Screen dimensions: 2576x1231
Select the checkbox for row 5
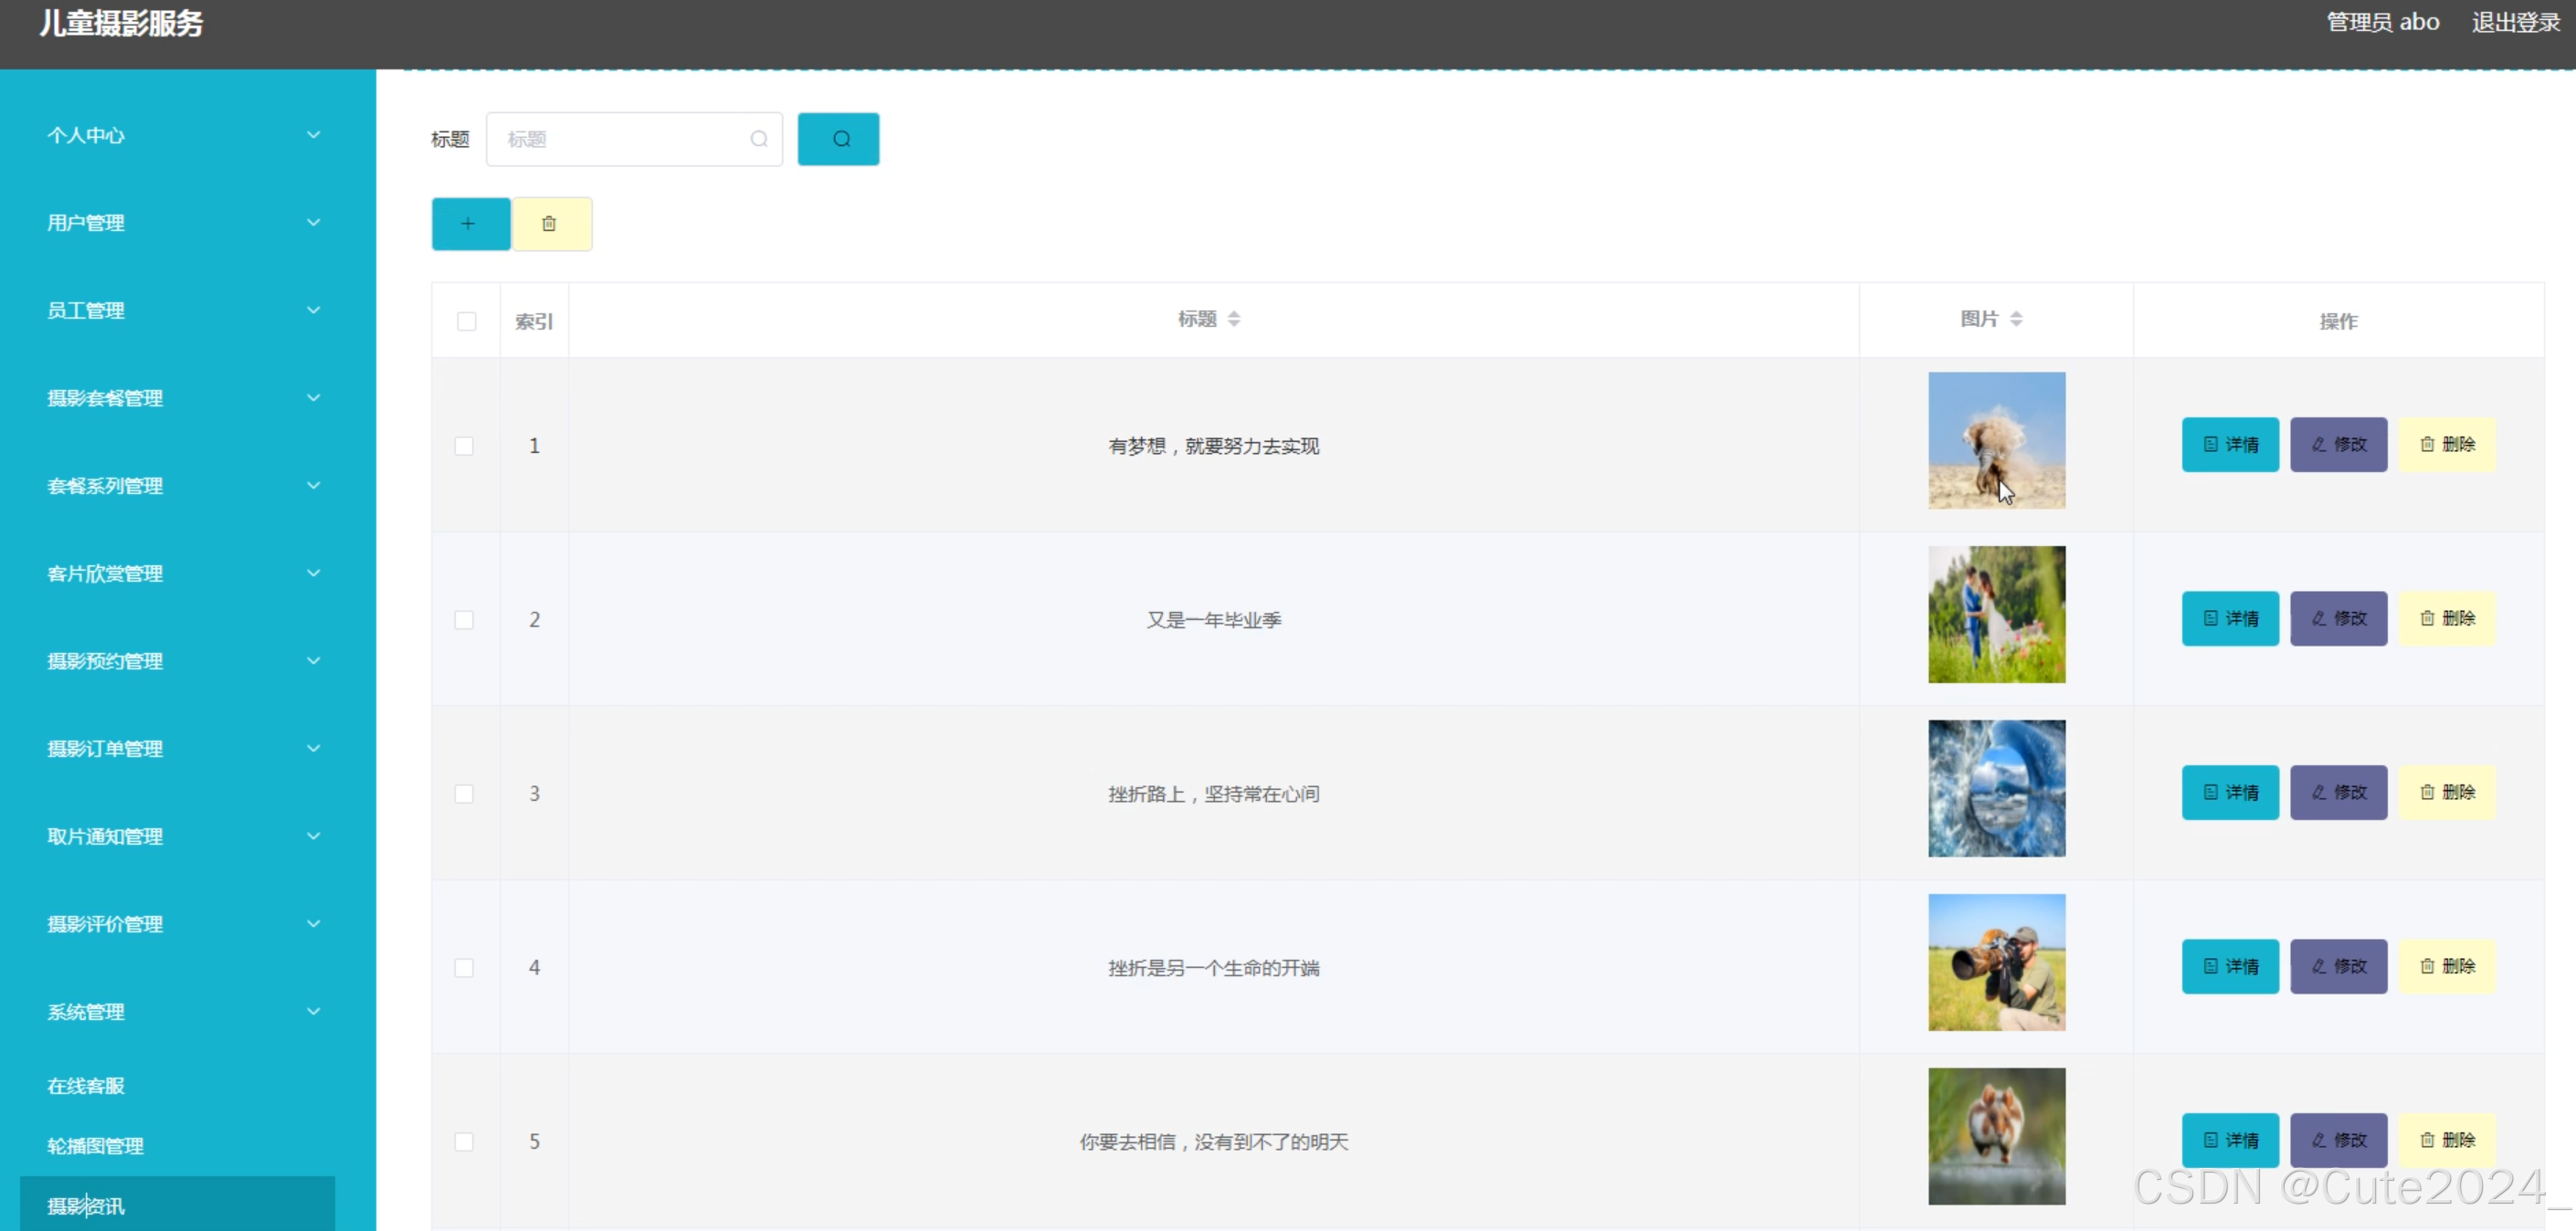(464, 1142)
